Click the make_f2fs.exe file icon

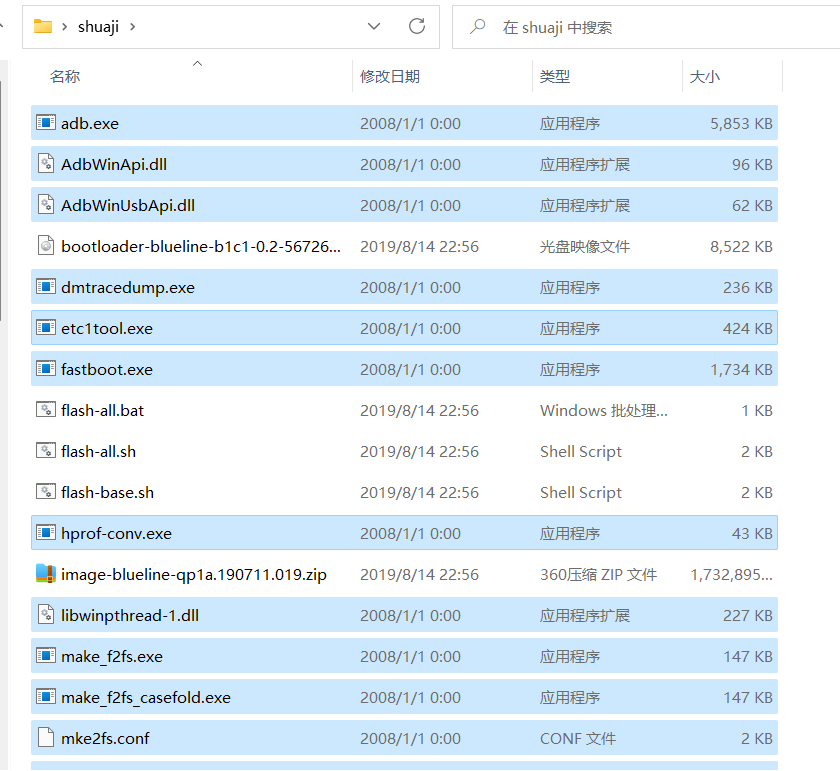pos(46,656)
